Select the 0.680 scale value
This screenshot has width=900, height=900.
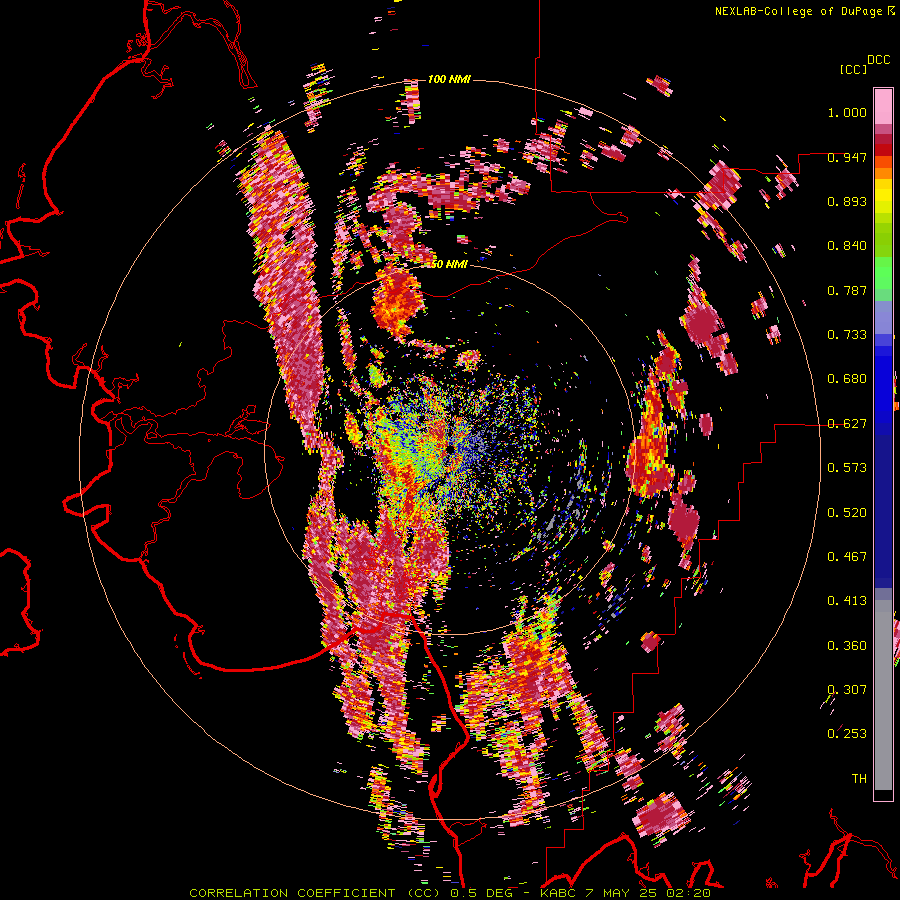pyautogui.click(x=847, y=379)
